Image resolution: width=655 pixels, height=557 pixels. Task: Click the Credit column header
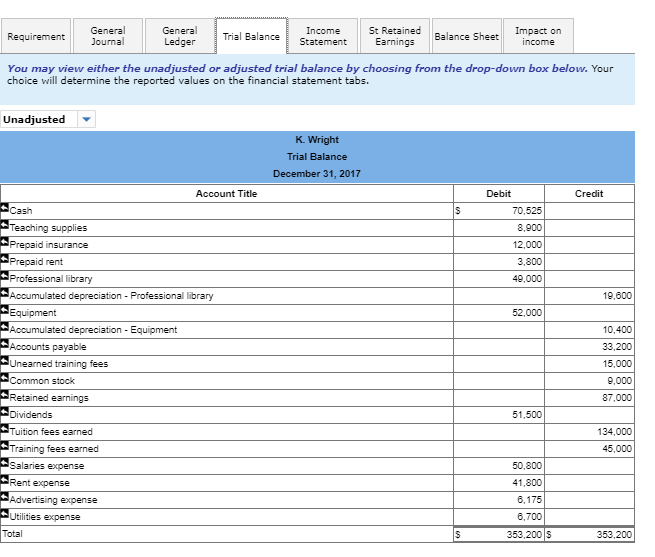(x=589, y=193)
